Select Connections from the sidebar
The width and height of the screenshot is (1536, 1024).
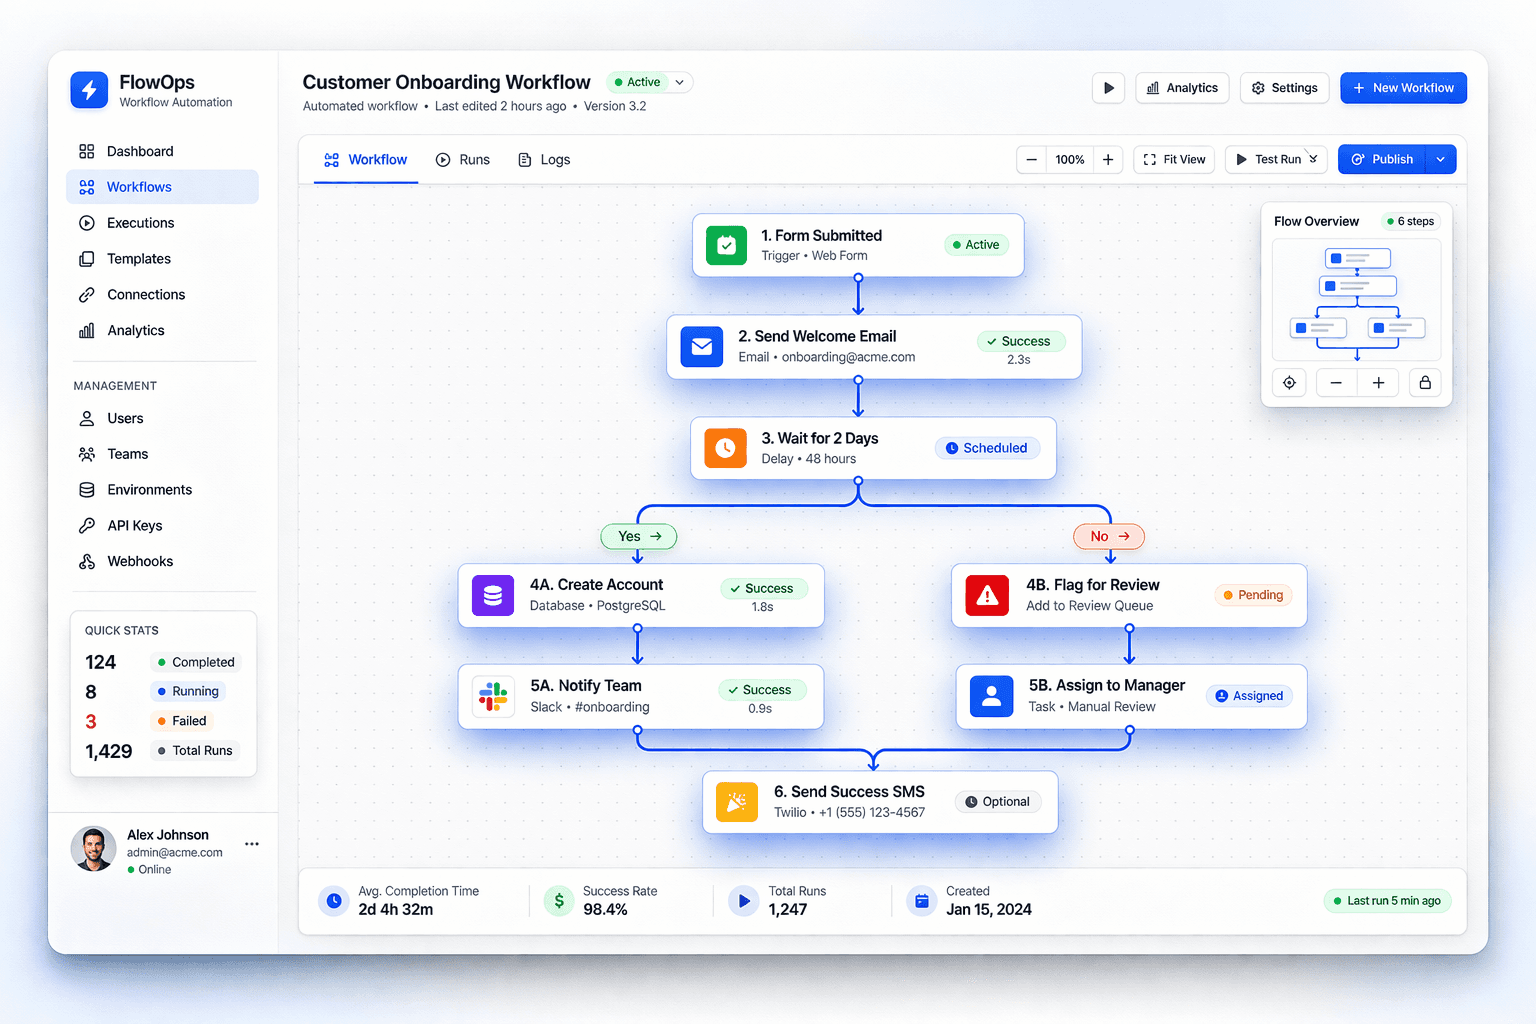(144, 294)
